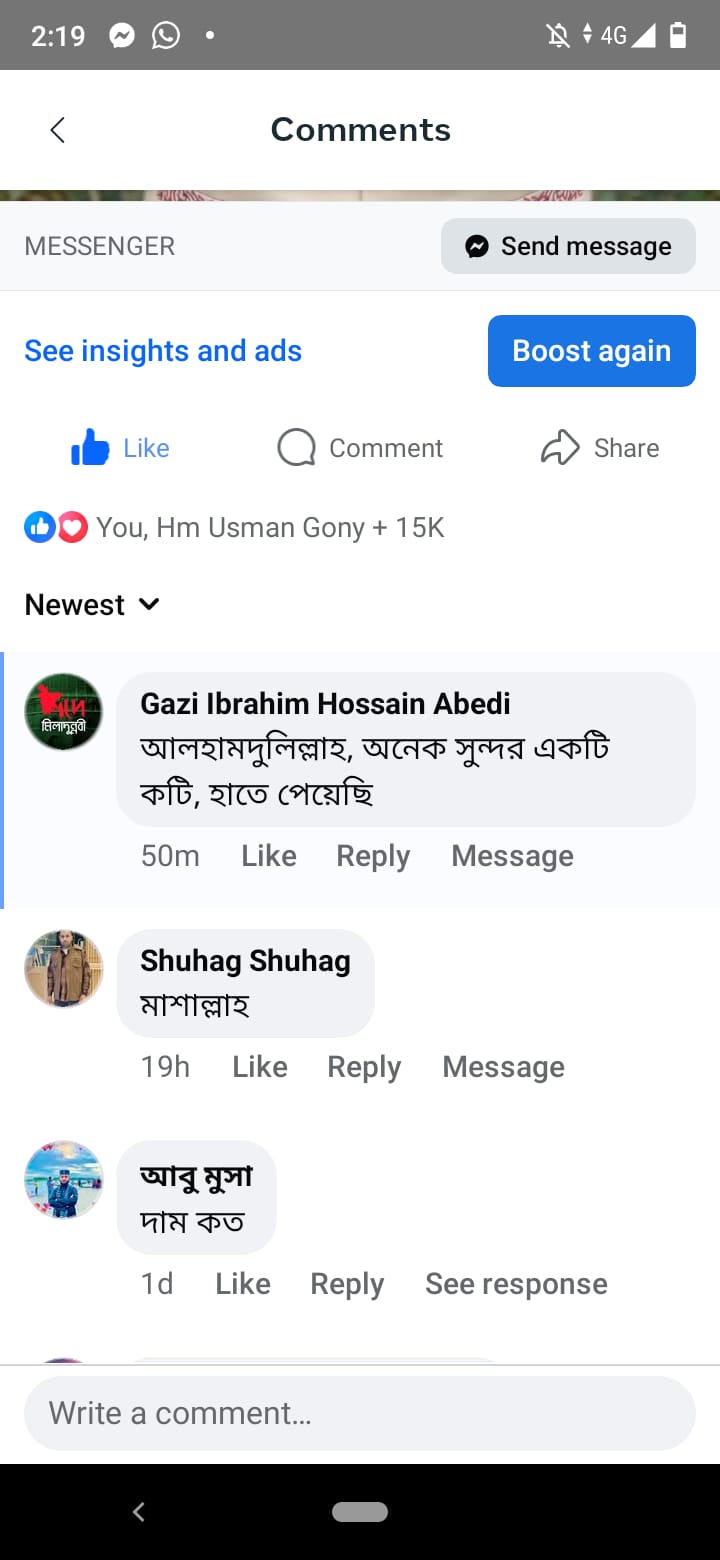
Task: Tap the back arrow beside Comments
Action: pos(58,130)
